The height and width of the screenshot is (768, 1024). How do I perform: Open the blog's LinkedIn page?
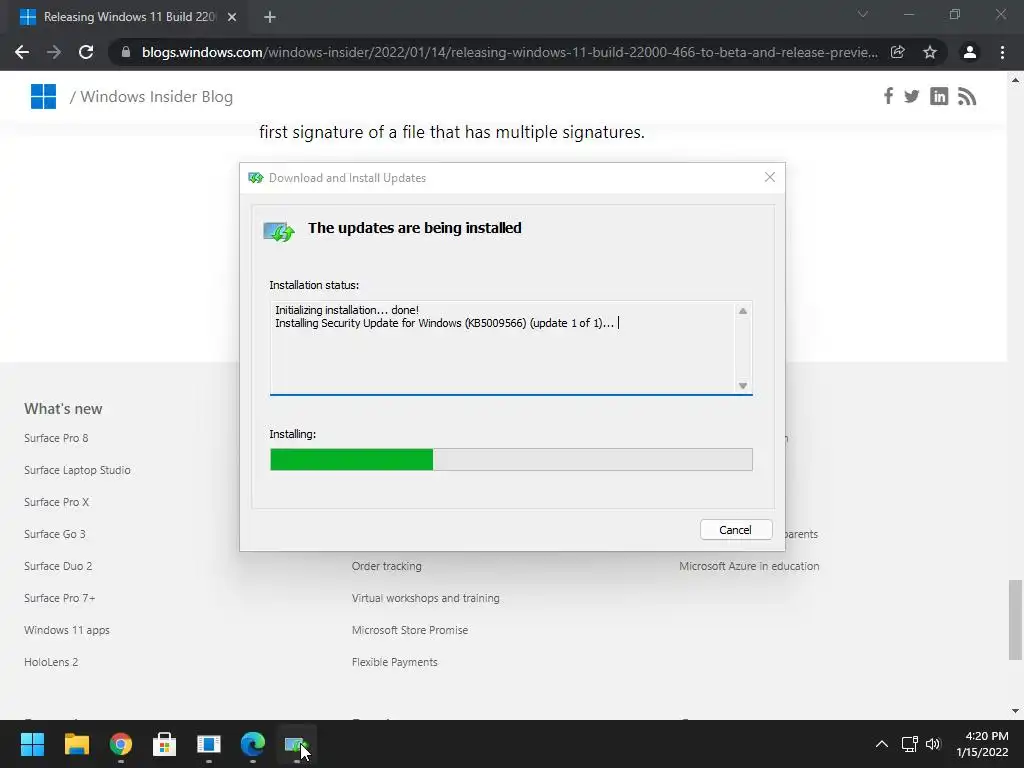click(x=939, y=97)
